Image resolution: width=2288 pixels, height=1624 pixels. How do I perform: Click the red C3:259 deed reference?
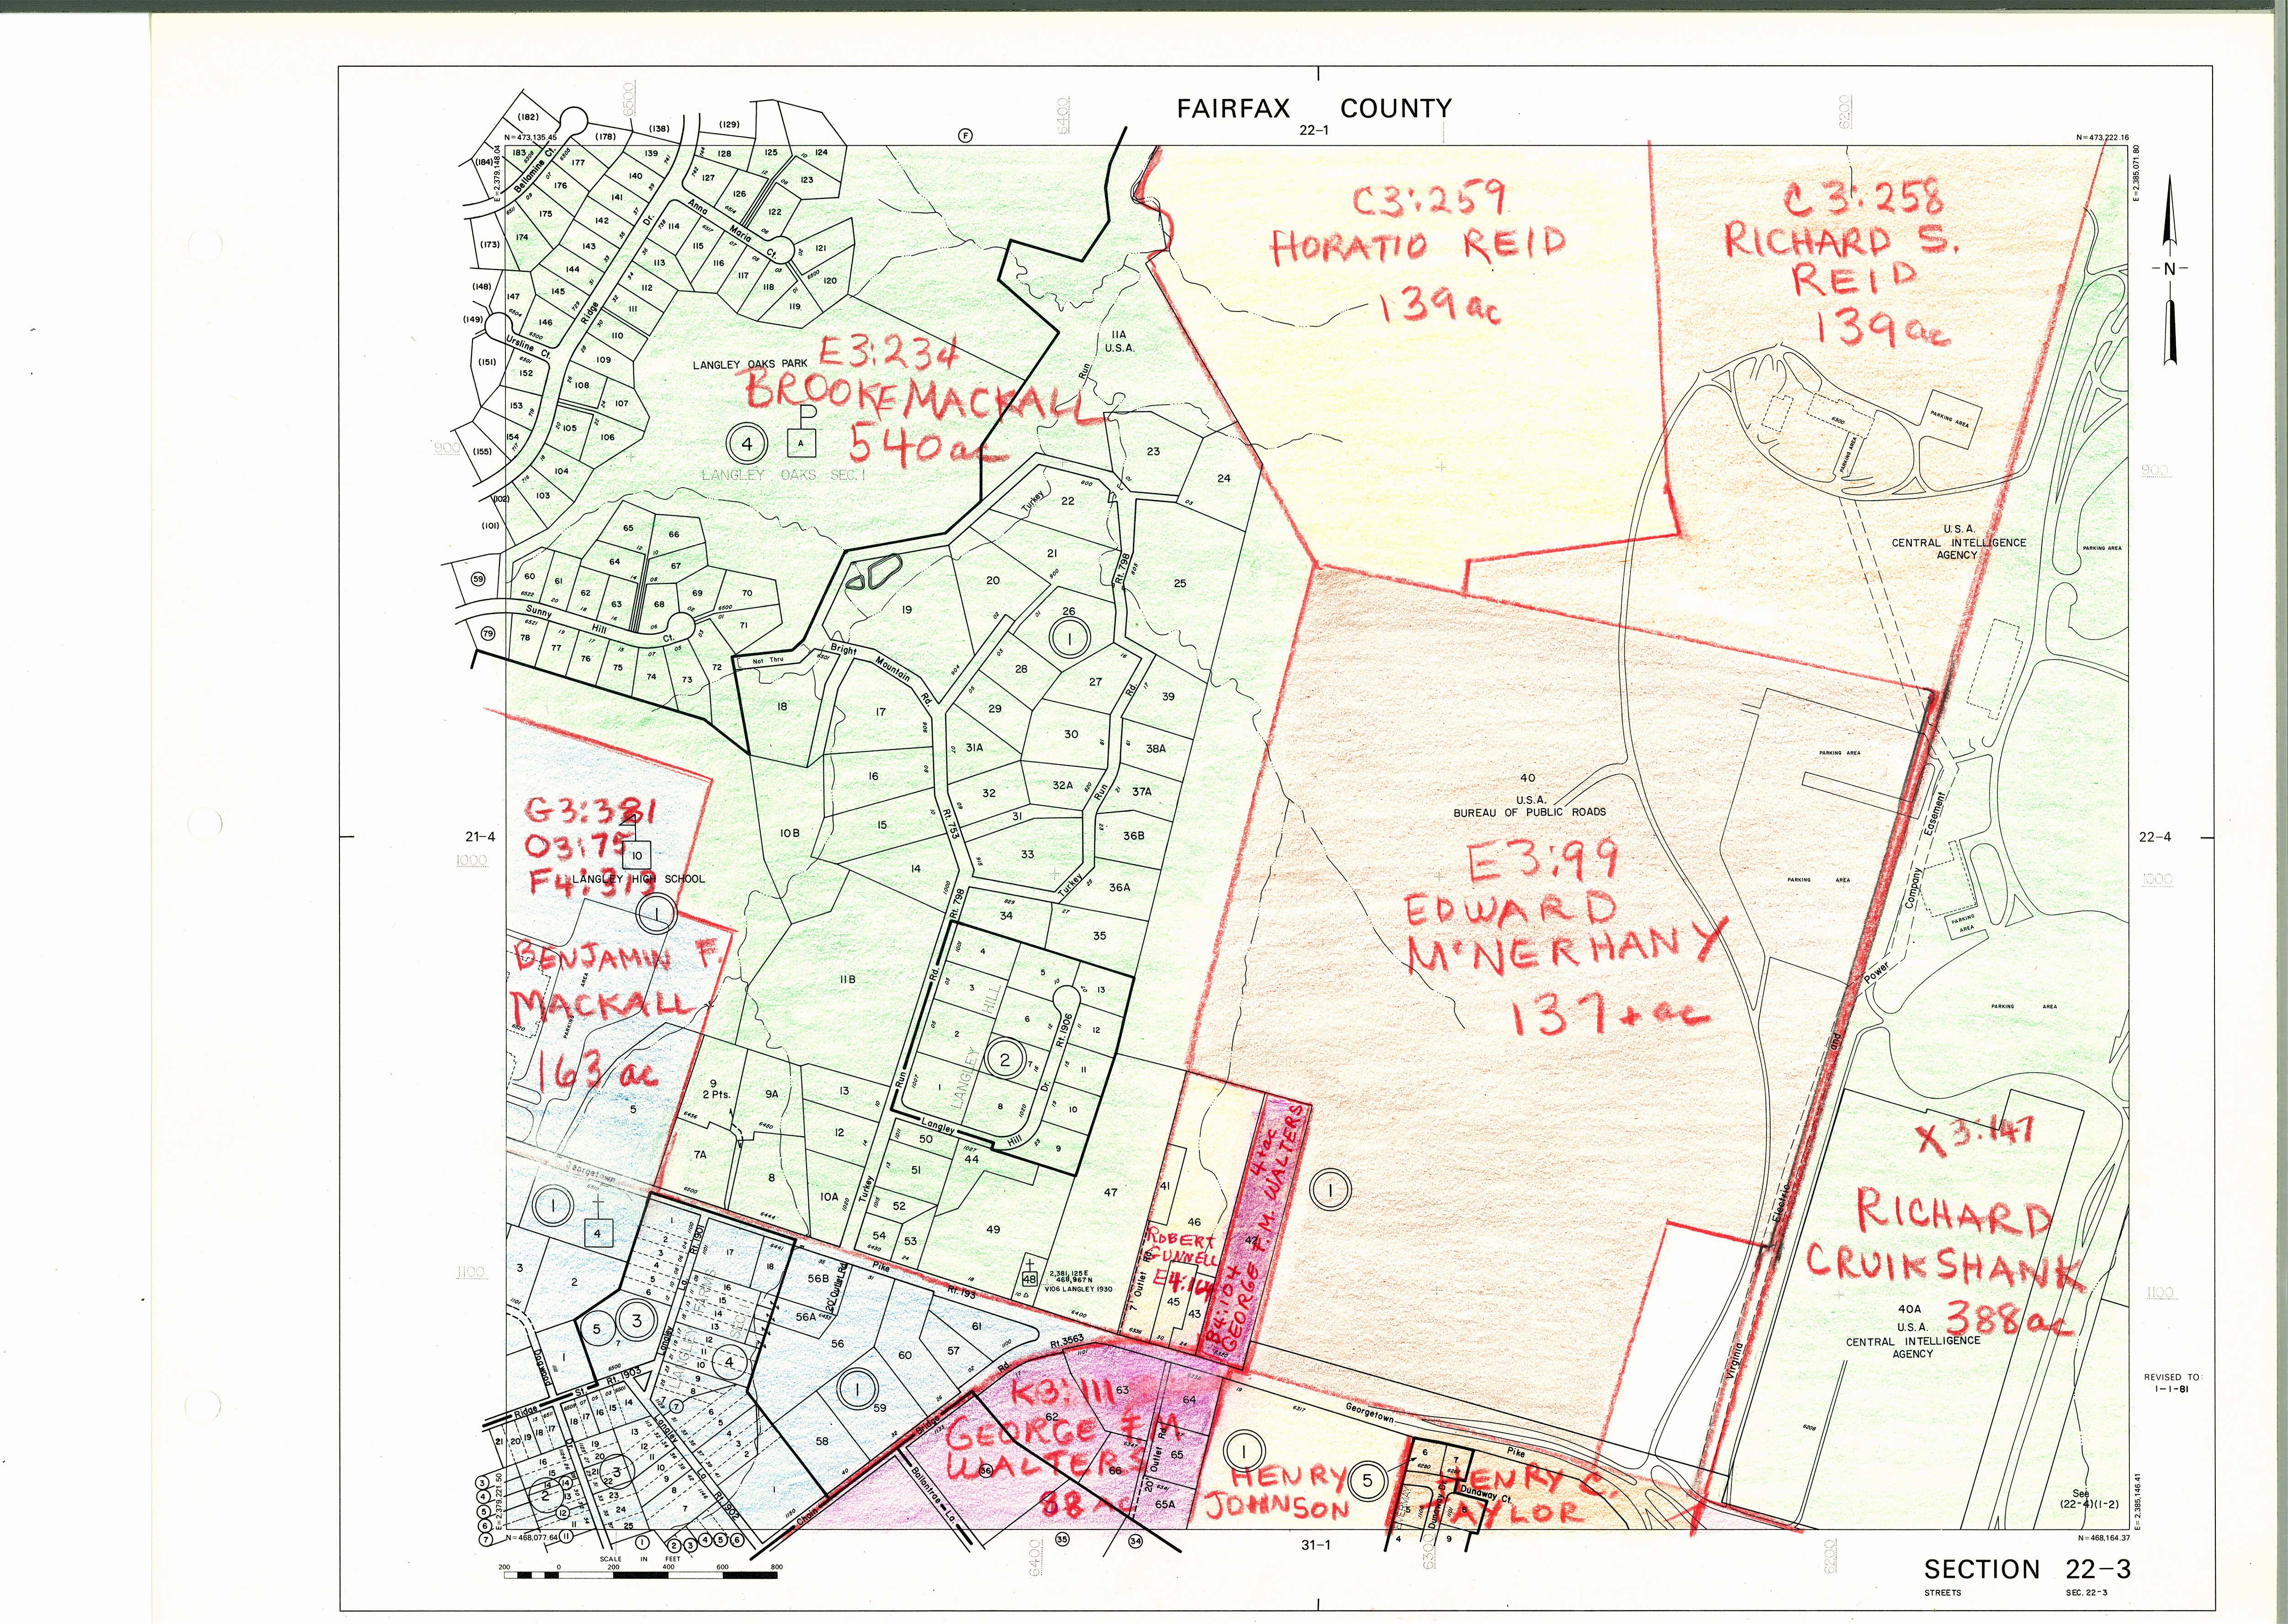click(1429, 198)
